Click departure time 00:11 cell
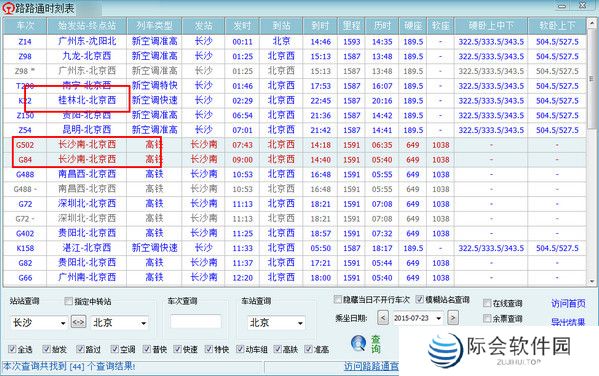 [x=243, y=42]
